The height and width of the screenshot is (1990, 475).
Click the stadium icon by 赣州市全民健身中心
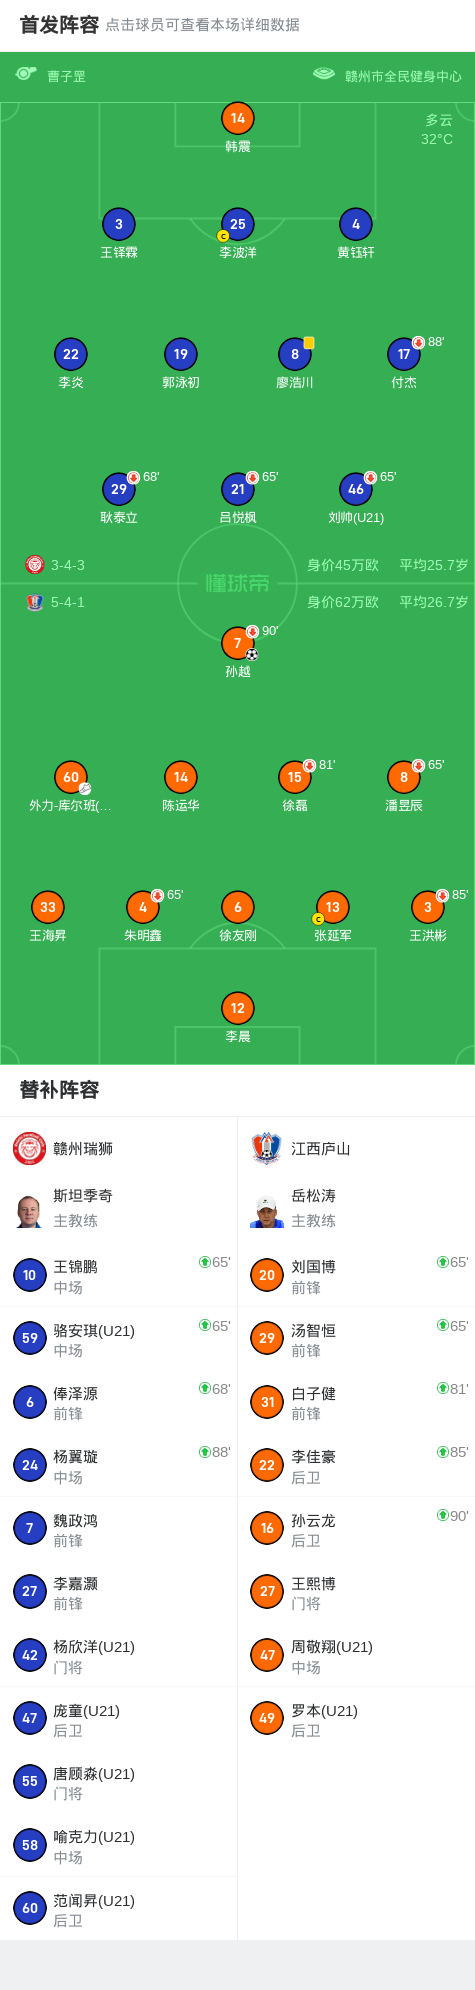(x=324, y=74)
